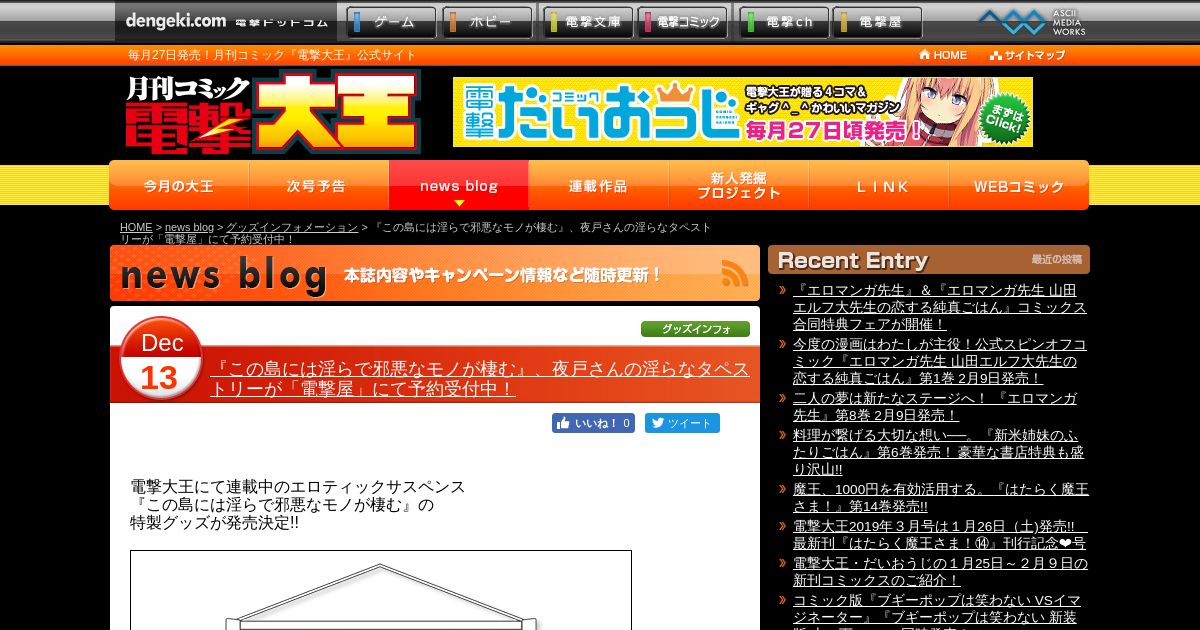Open the 電撃ch top navigation button
The width and height of the screenshot is (1200, 630).
pos(785,22)
